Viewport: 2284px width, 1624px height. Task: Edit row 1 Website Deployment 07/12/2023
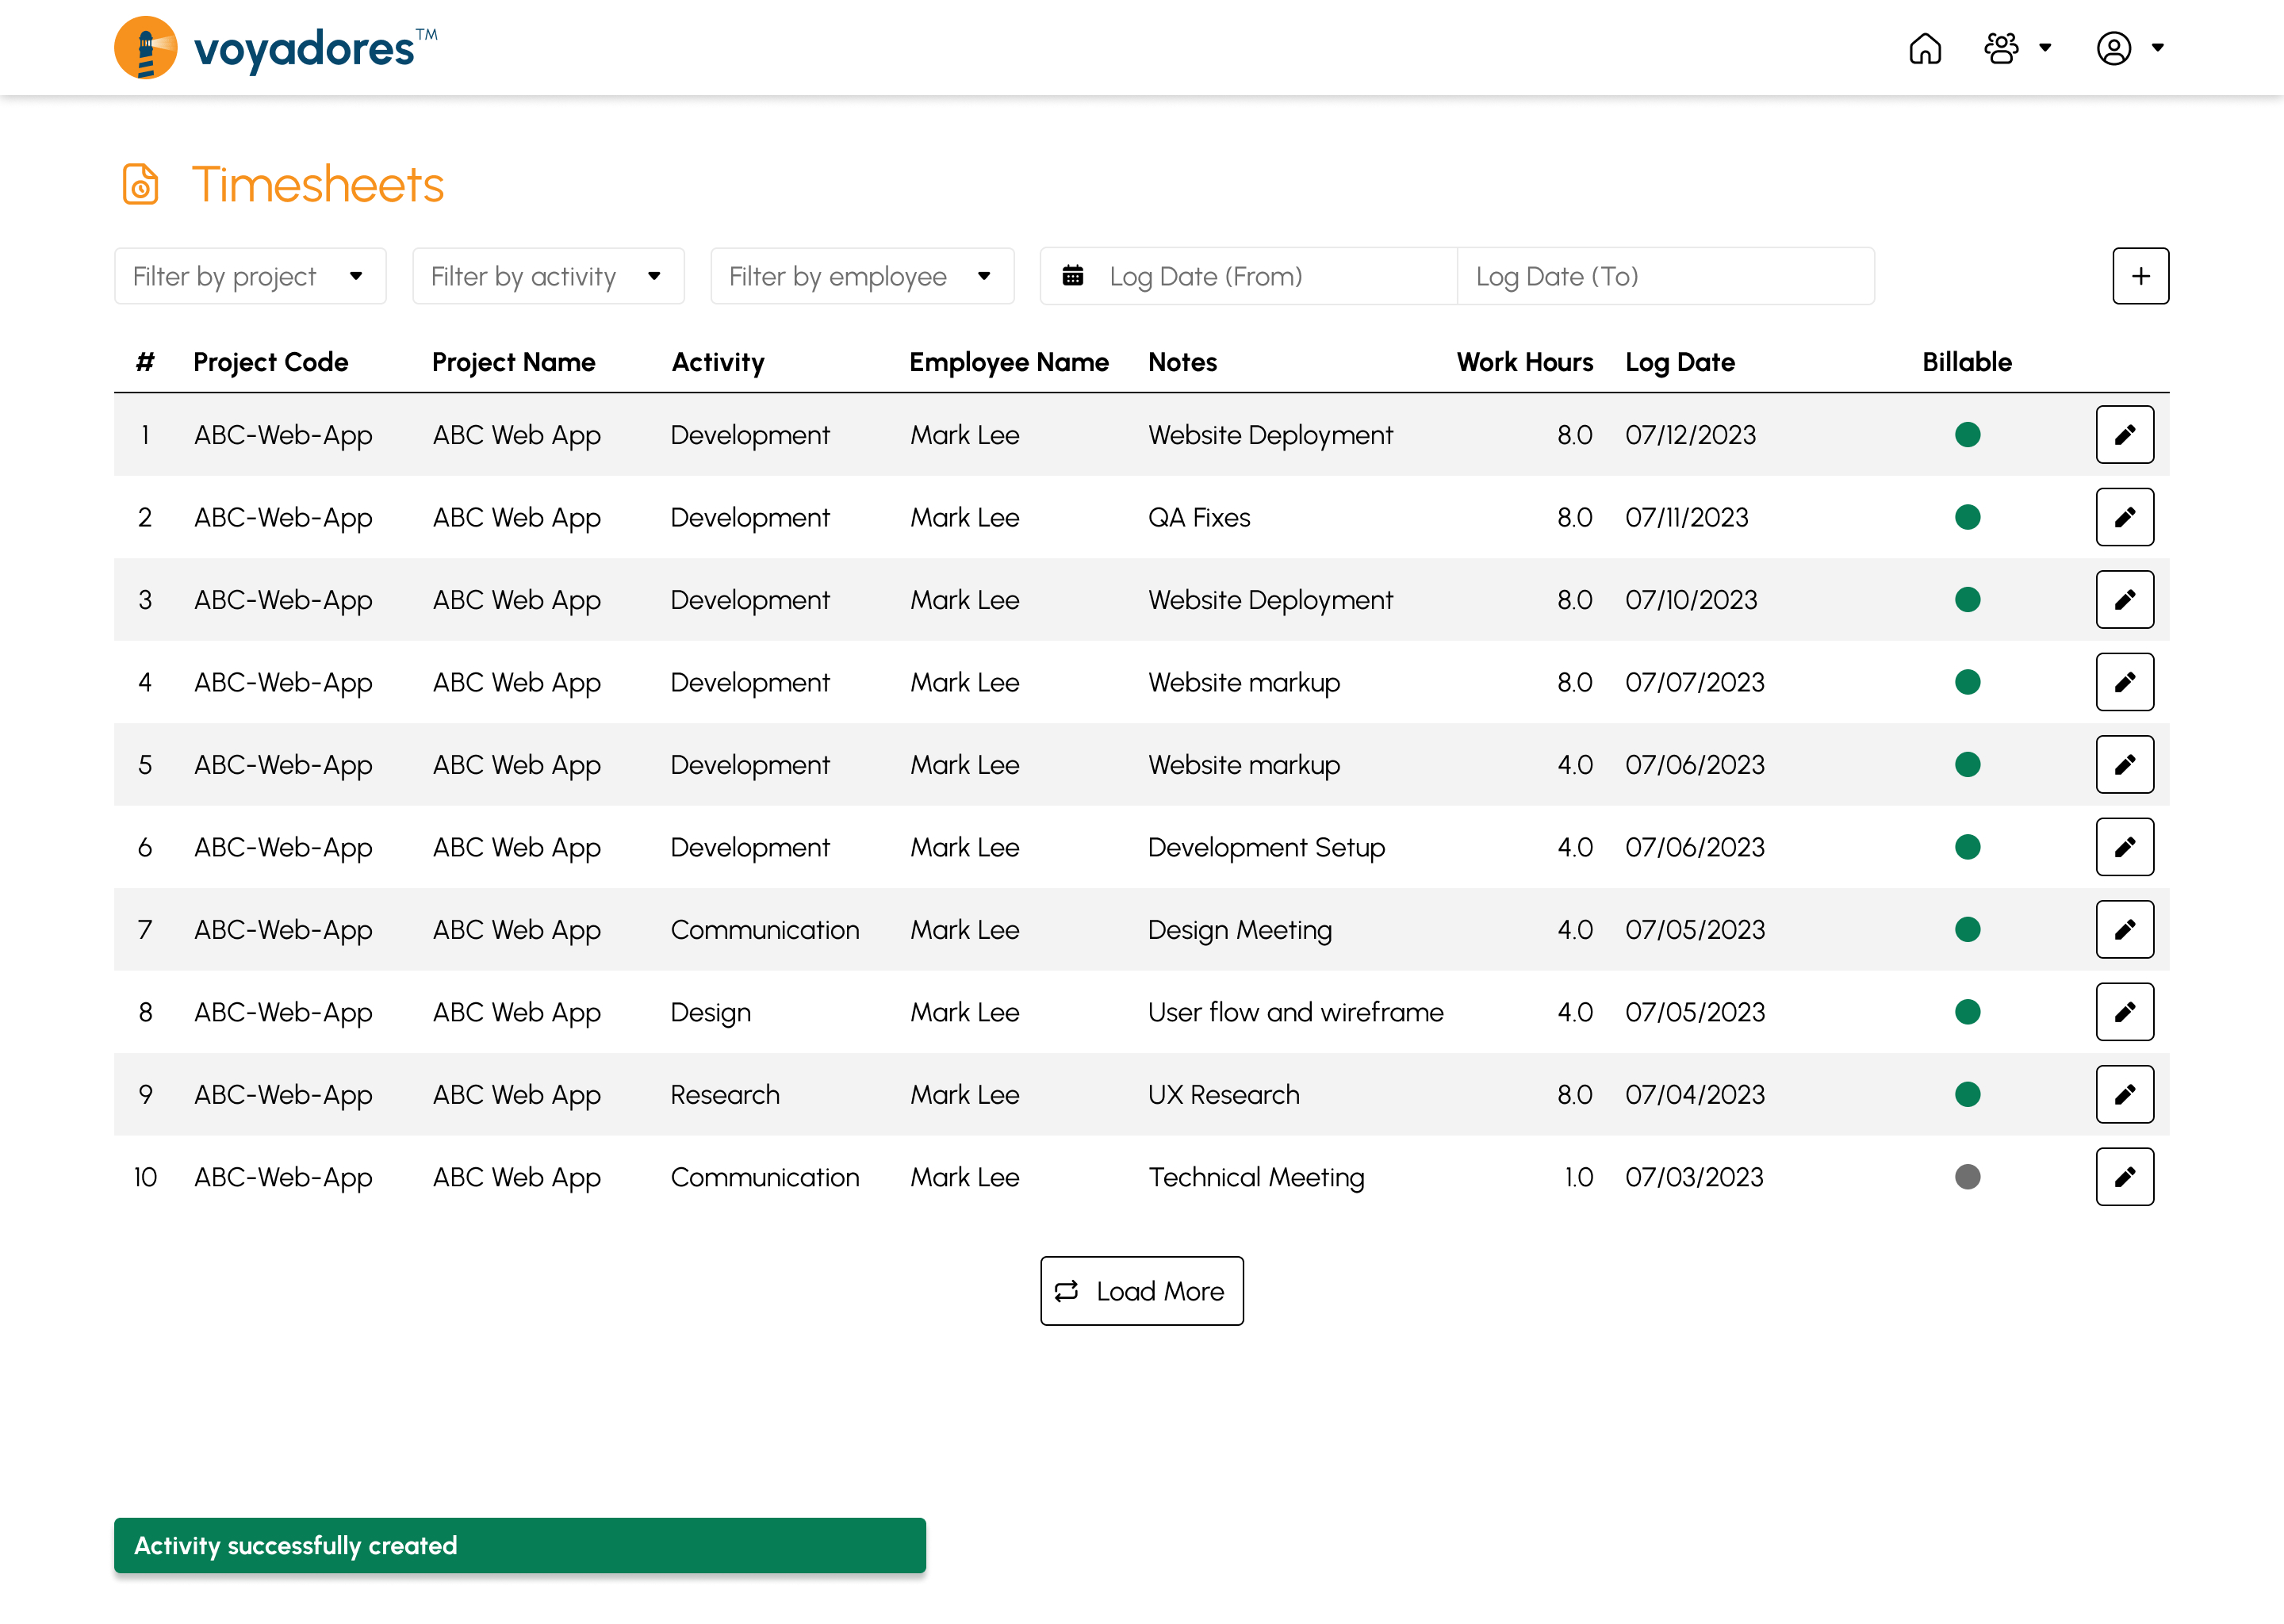point(2124,435)
